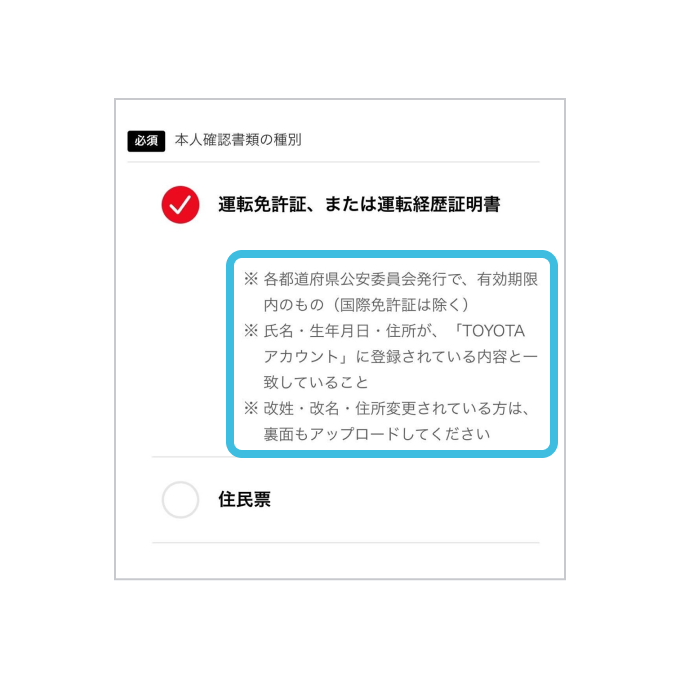
Task: Click the black 必須 badge
Action: pos(146,141)
